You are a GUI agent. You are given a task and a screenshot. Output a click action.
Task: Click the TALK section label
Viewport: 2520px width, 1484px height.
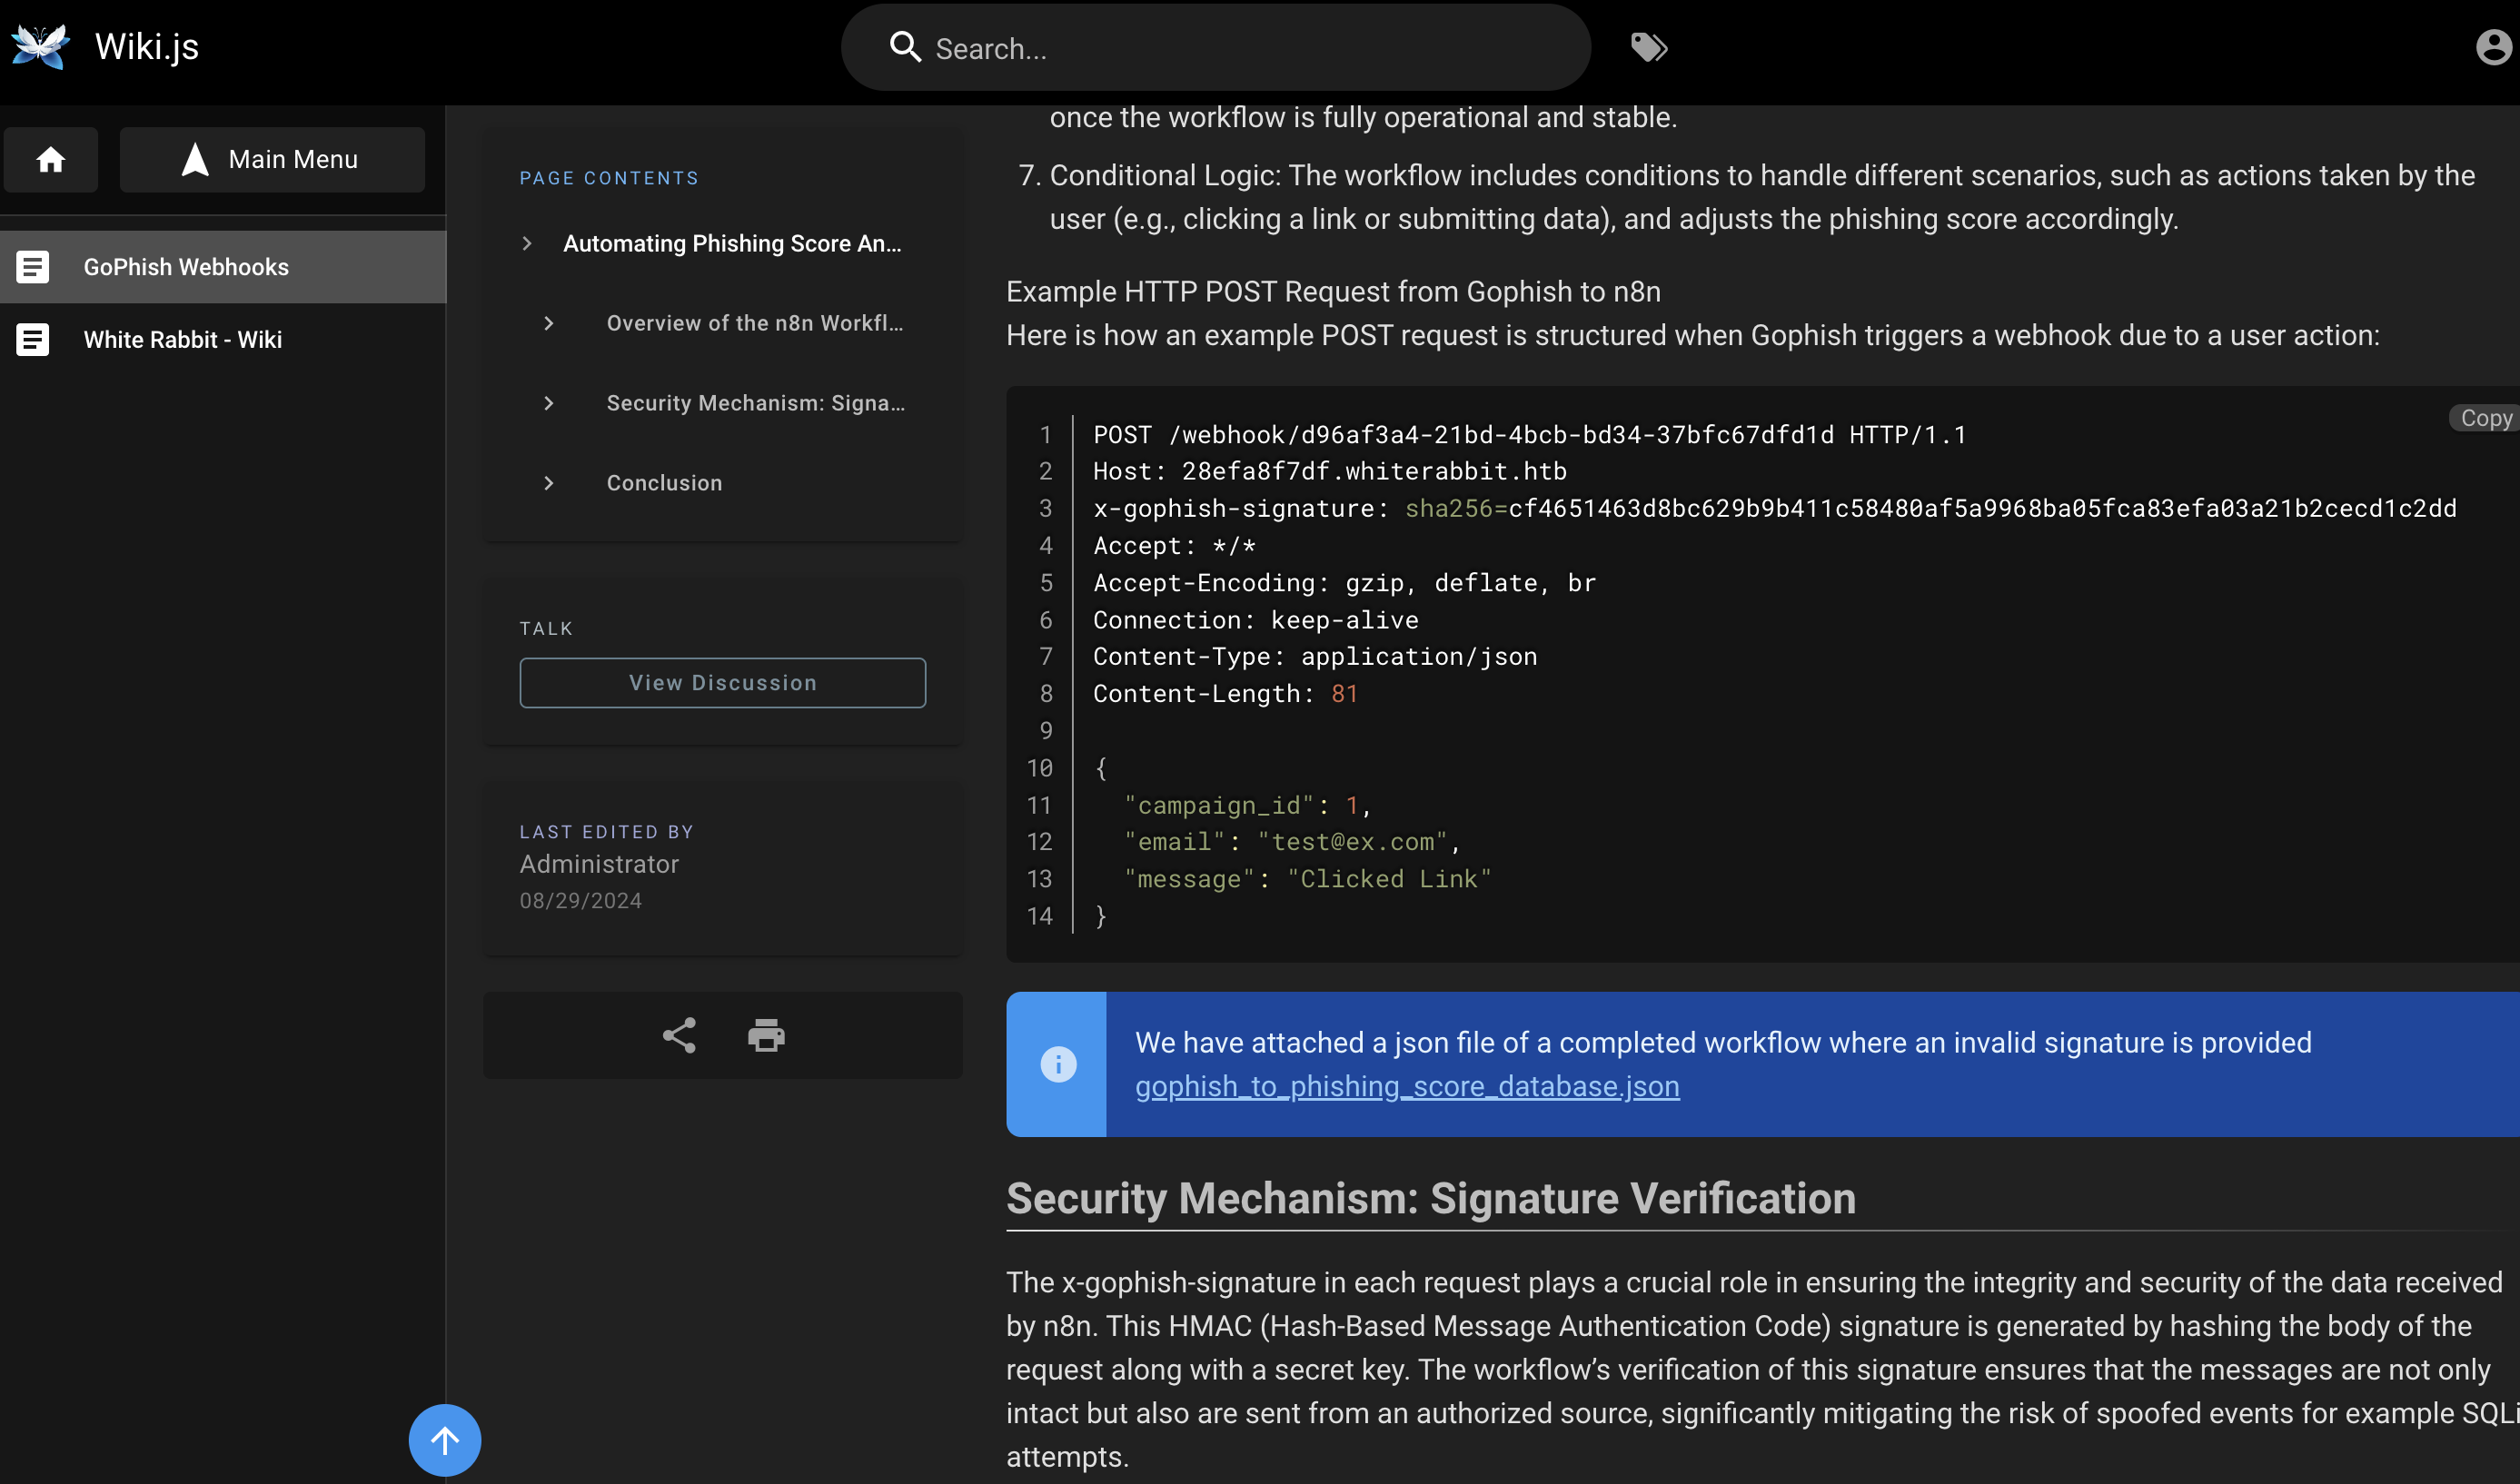pyautogui.click(x=546, y=629)
